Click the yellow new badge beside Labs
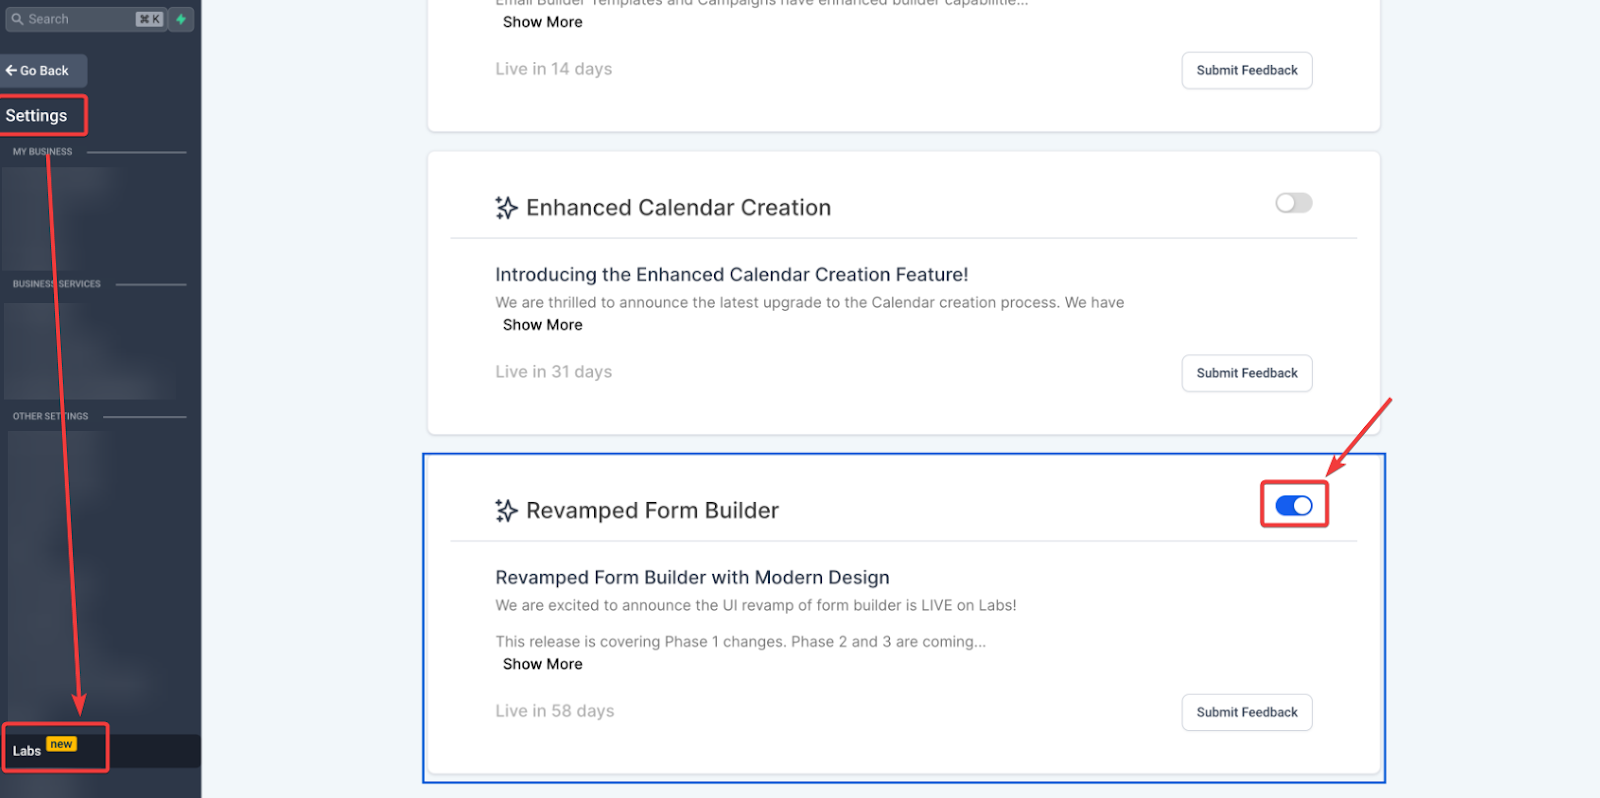The width and height of the screenshot is (1600, 798). coord(61,744)
